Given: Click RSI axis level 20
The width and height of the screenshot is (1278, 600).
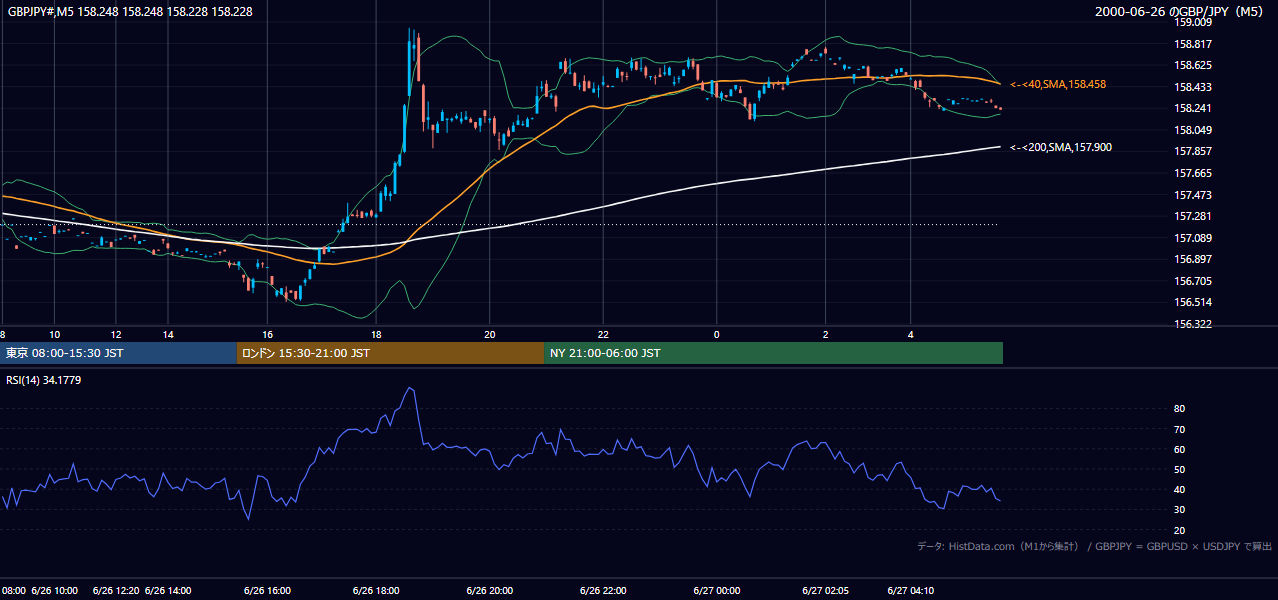Looking at the screenshot, I should [x=1179, y=531].
